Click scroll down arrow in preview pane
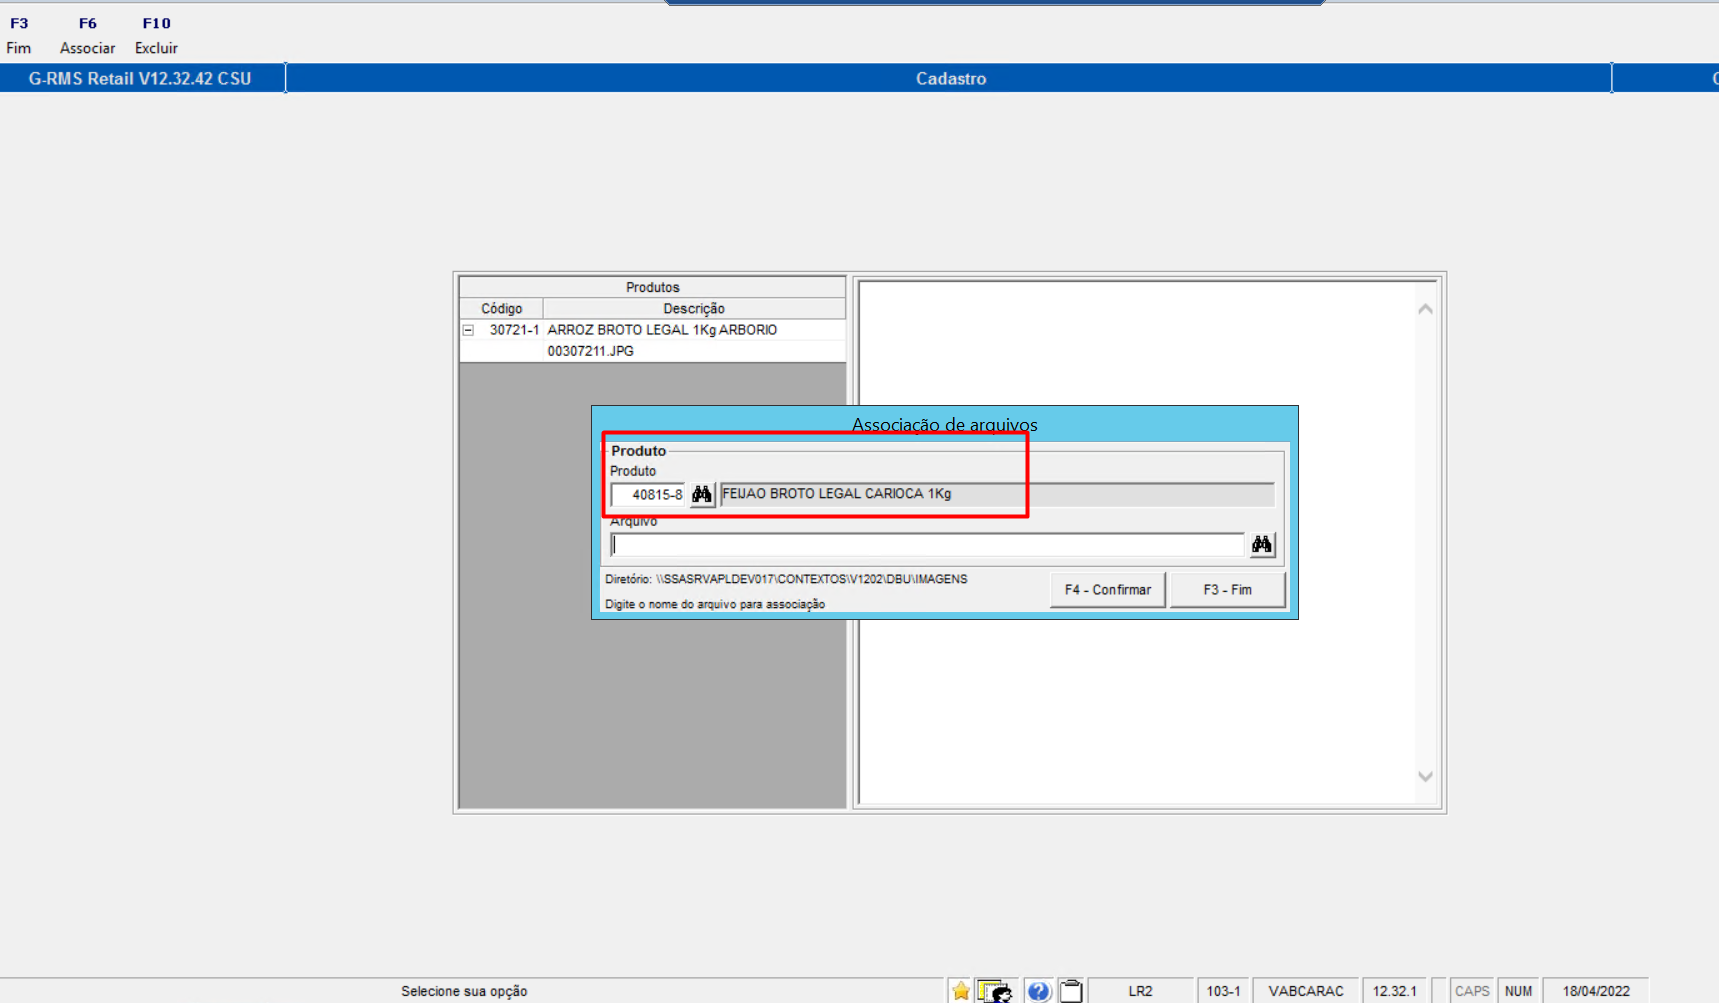Image resolution: width=1719 pixels, height=1003 pixels. click(x=1425, y=776)
